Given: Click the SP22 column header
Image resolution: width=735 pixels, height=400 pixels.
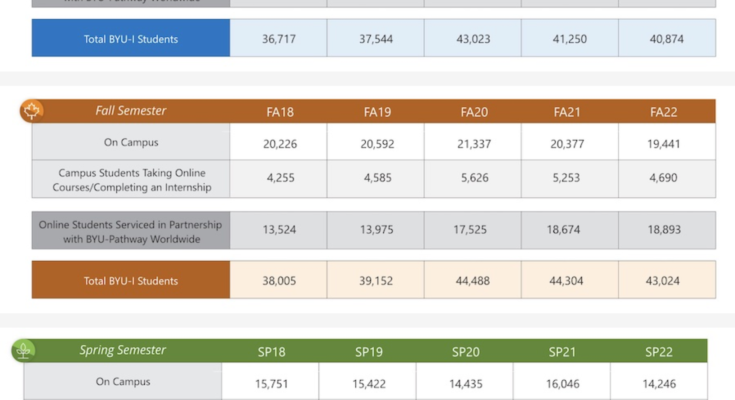Looking at the screenshot, I should tap(659, 352).
